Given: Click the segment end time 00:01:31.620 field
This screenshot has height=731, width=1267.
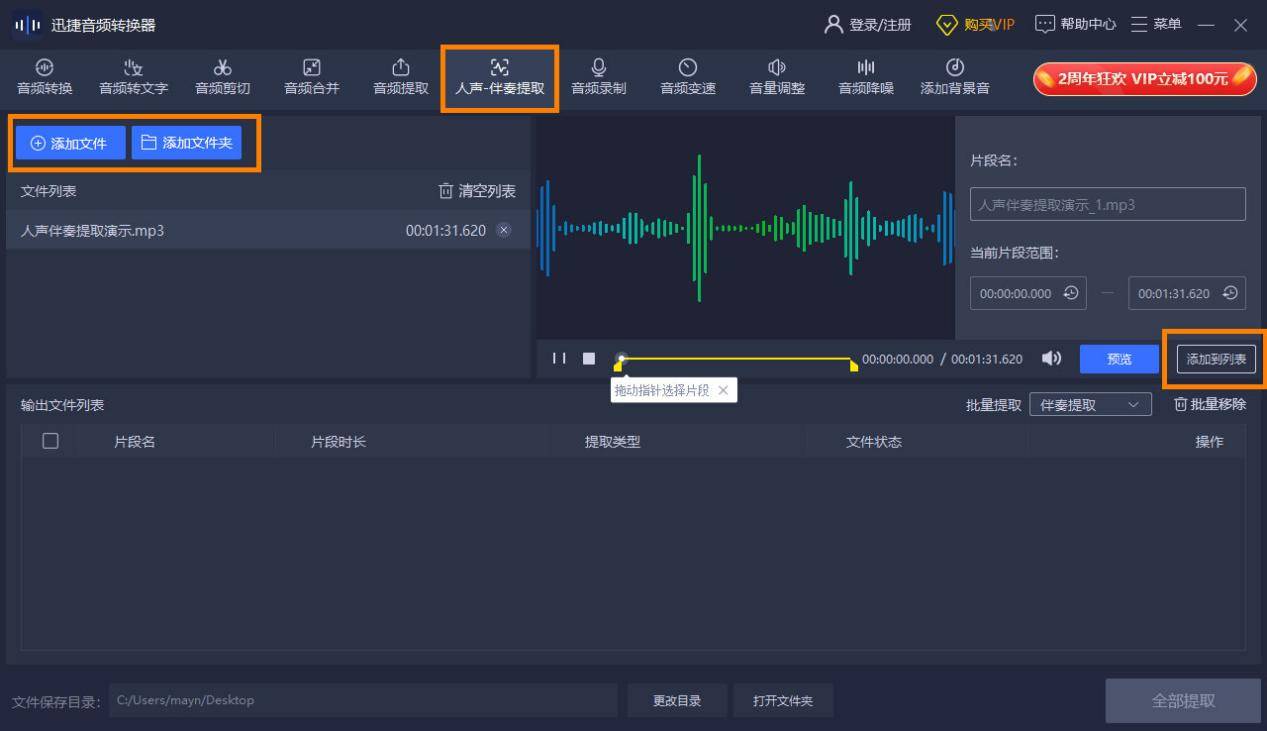Looking at the screenshot, I should point(1187,293).
